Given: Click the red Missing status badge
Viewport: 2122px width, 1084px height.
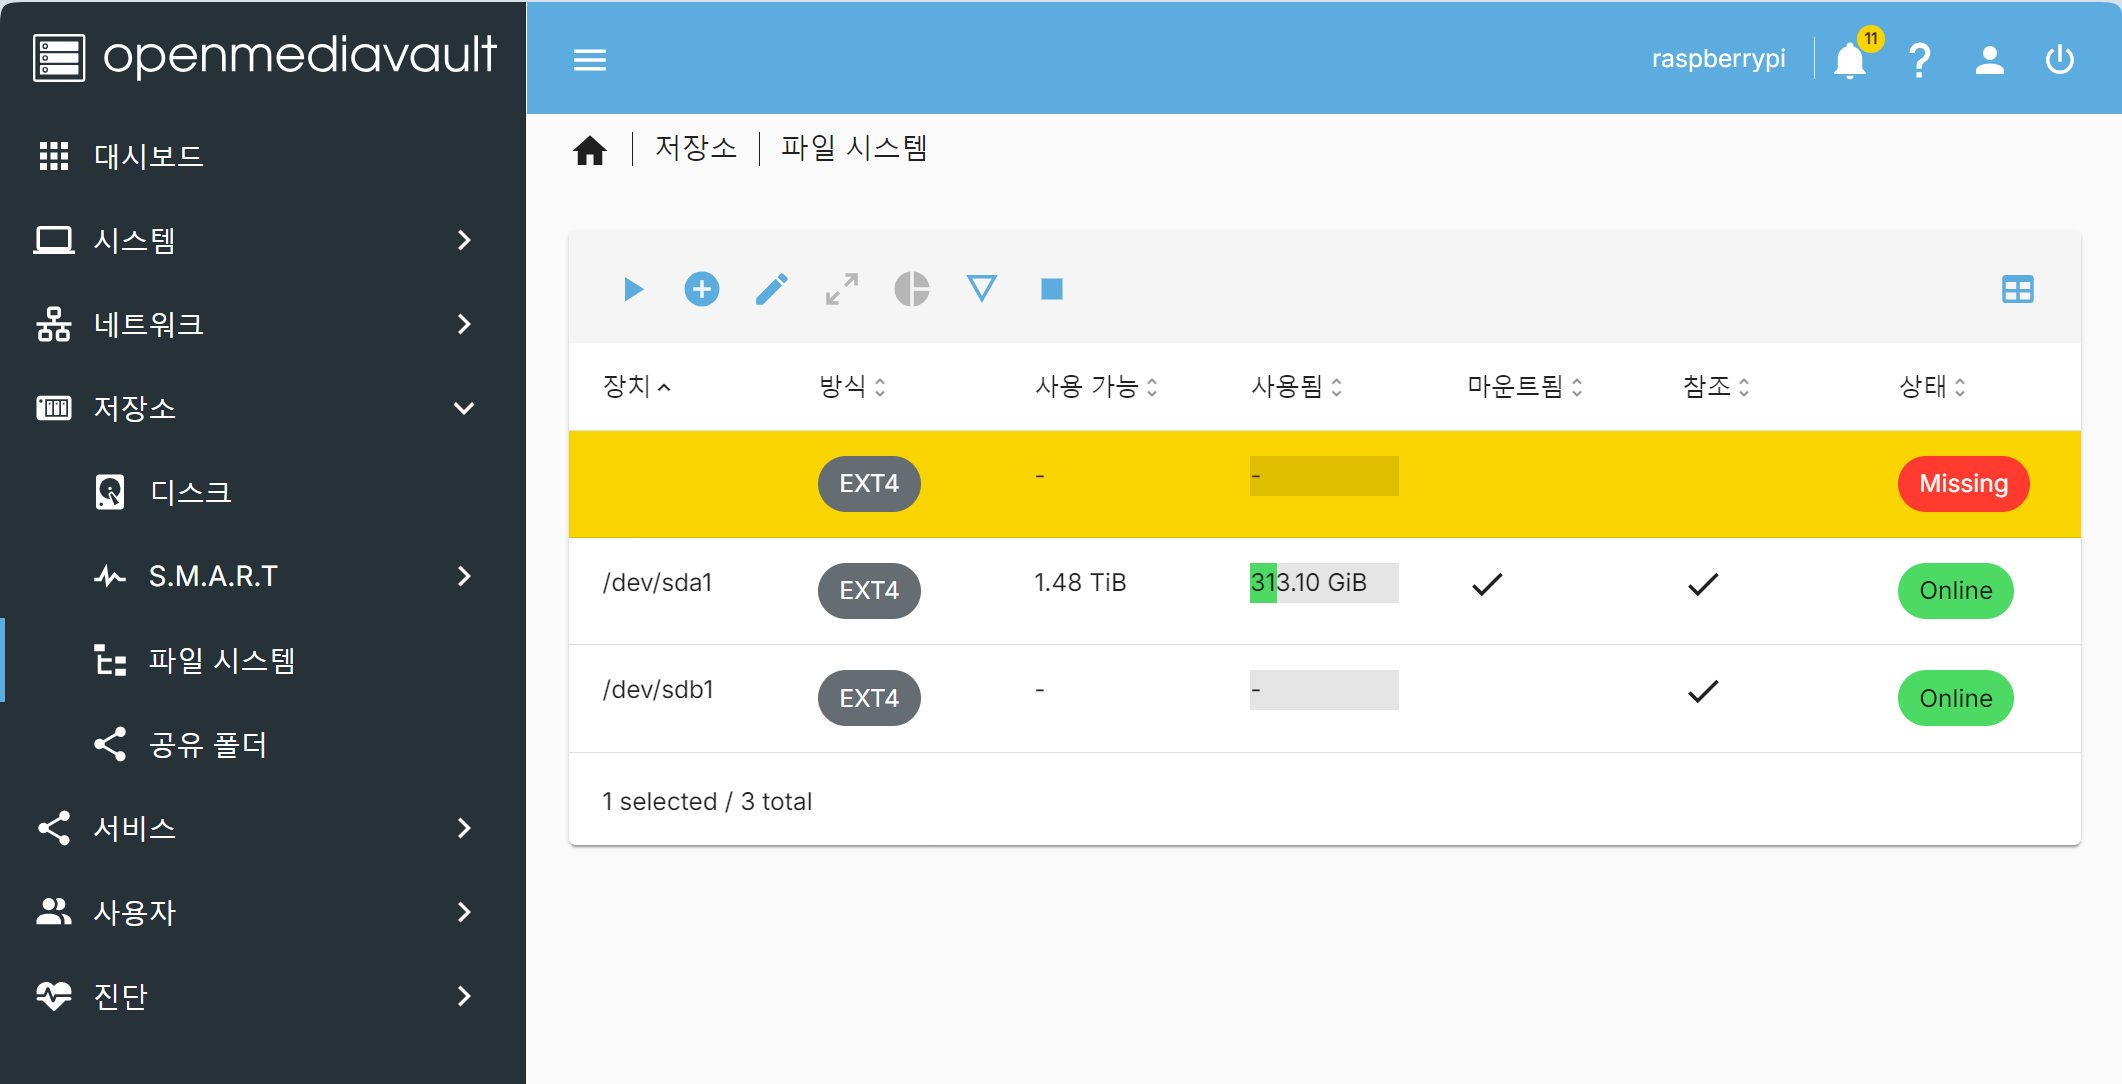Looking at the screenshot, I should pos(1963,484).
